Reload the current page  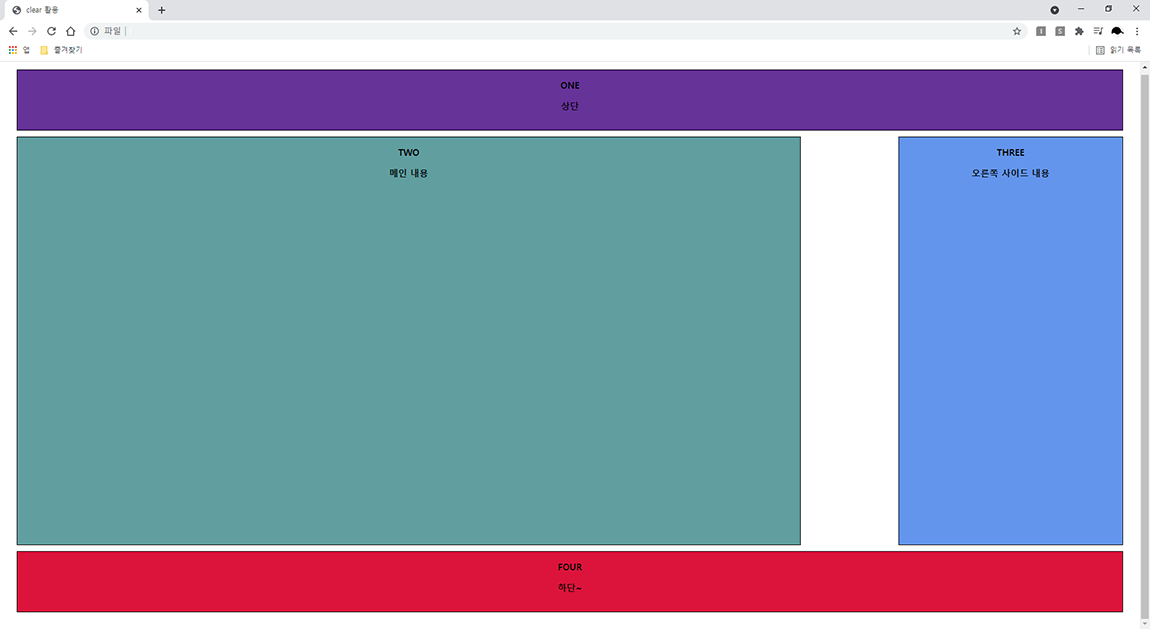[x=50, y=31]
